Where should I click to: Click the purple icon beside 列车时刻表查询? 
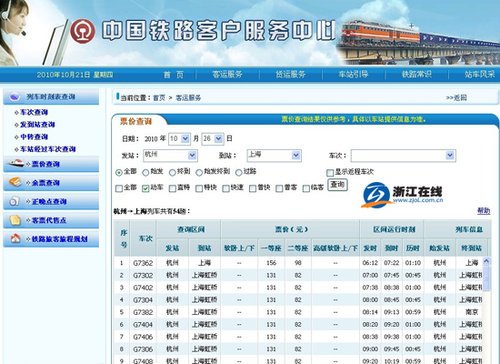click(15, 97)
